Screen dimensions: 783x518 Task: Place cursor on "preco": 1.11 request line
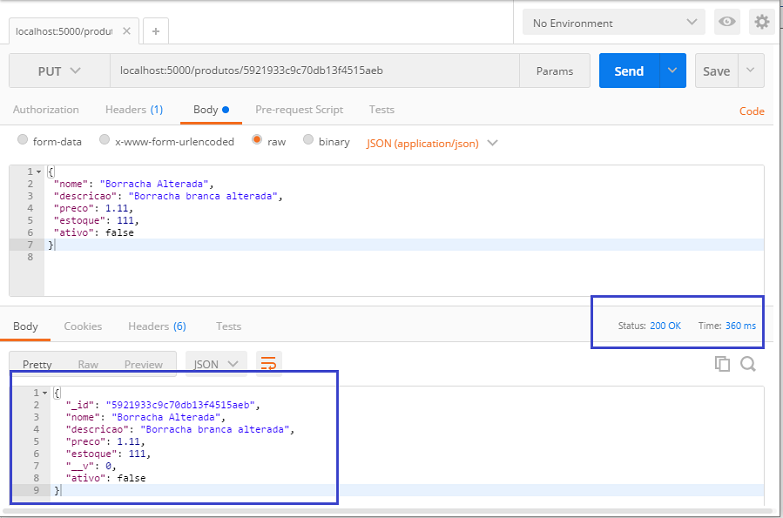(93, 208)
